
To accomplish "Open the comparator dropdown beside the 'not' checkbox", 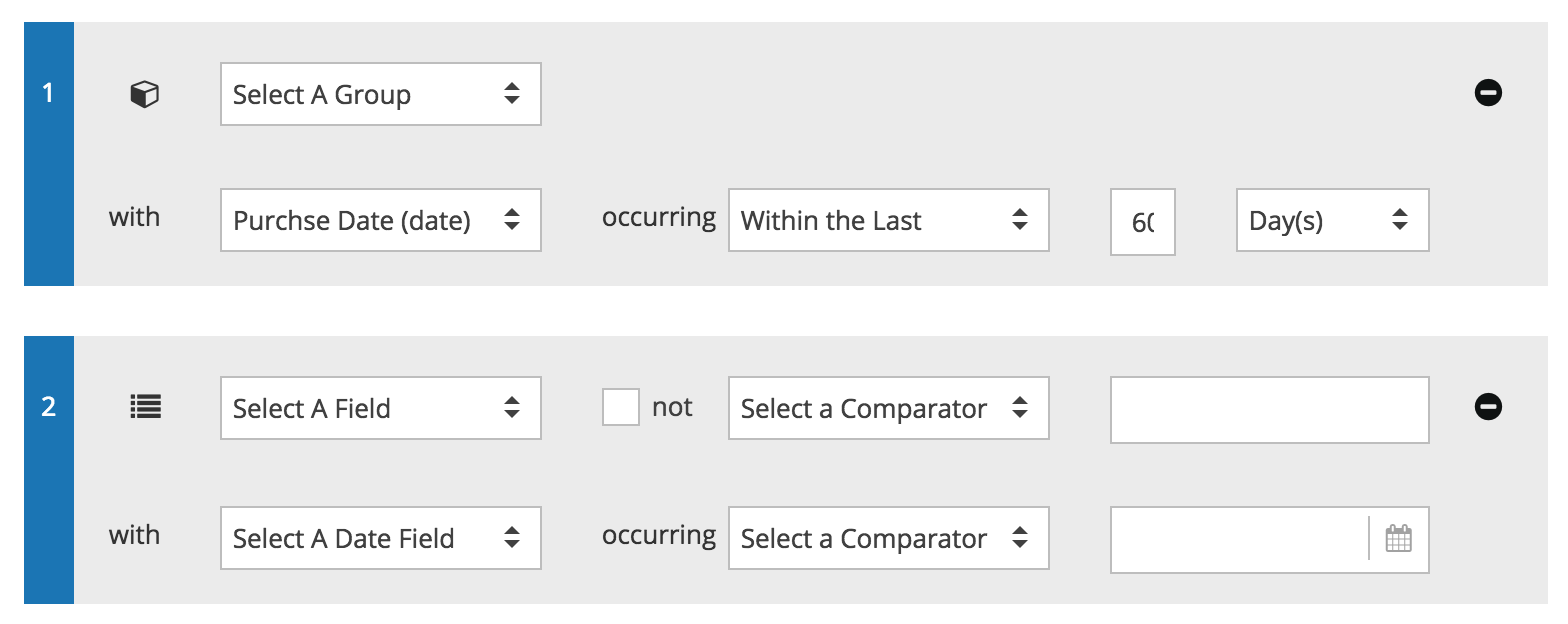I will (x=888, y=408).
